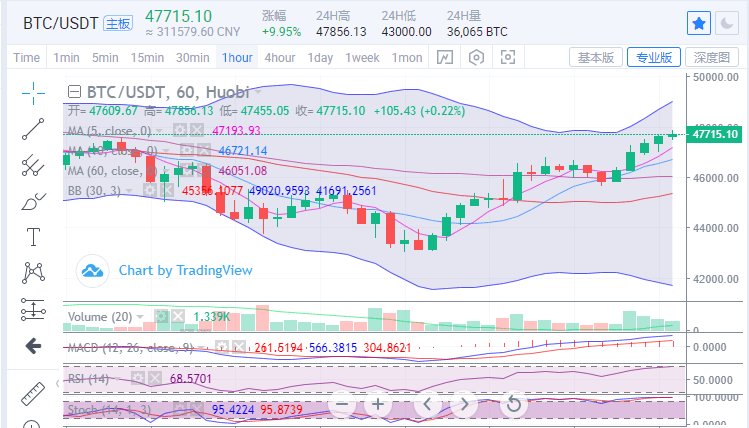
Task: Expand the MACD (12, 26, close, 9) dropdown arrow
Action: tap(202, 348)
